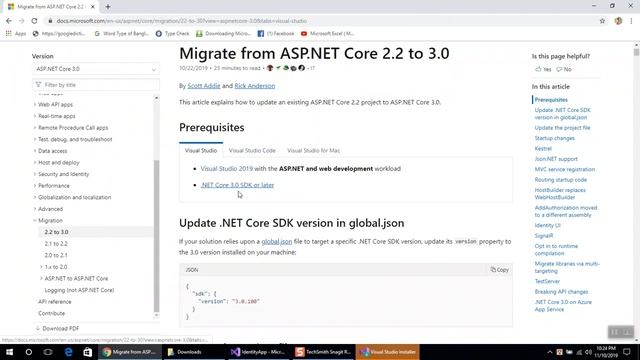This screenshot has width=640, height=360.
Task: Bookmark this page with star icon
Action: 602,21
